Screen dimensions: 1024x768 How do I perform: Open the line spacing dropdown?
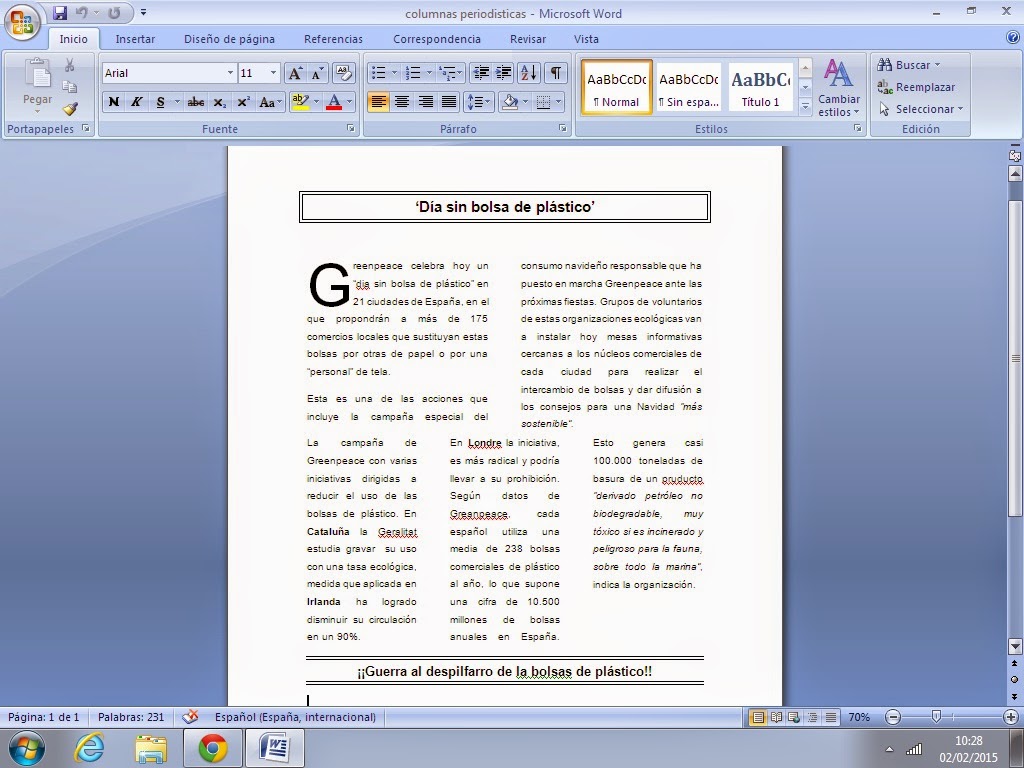(477, 103)
